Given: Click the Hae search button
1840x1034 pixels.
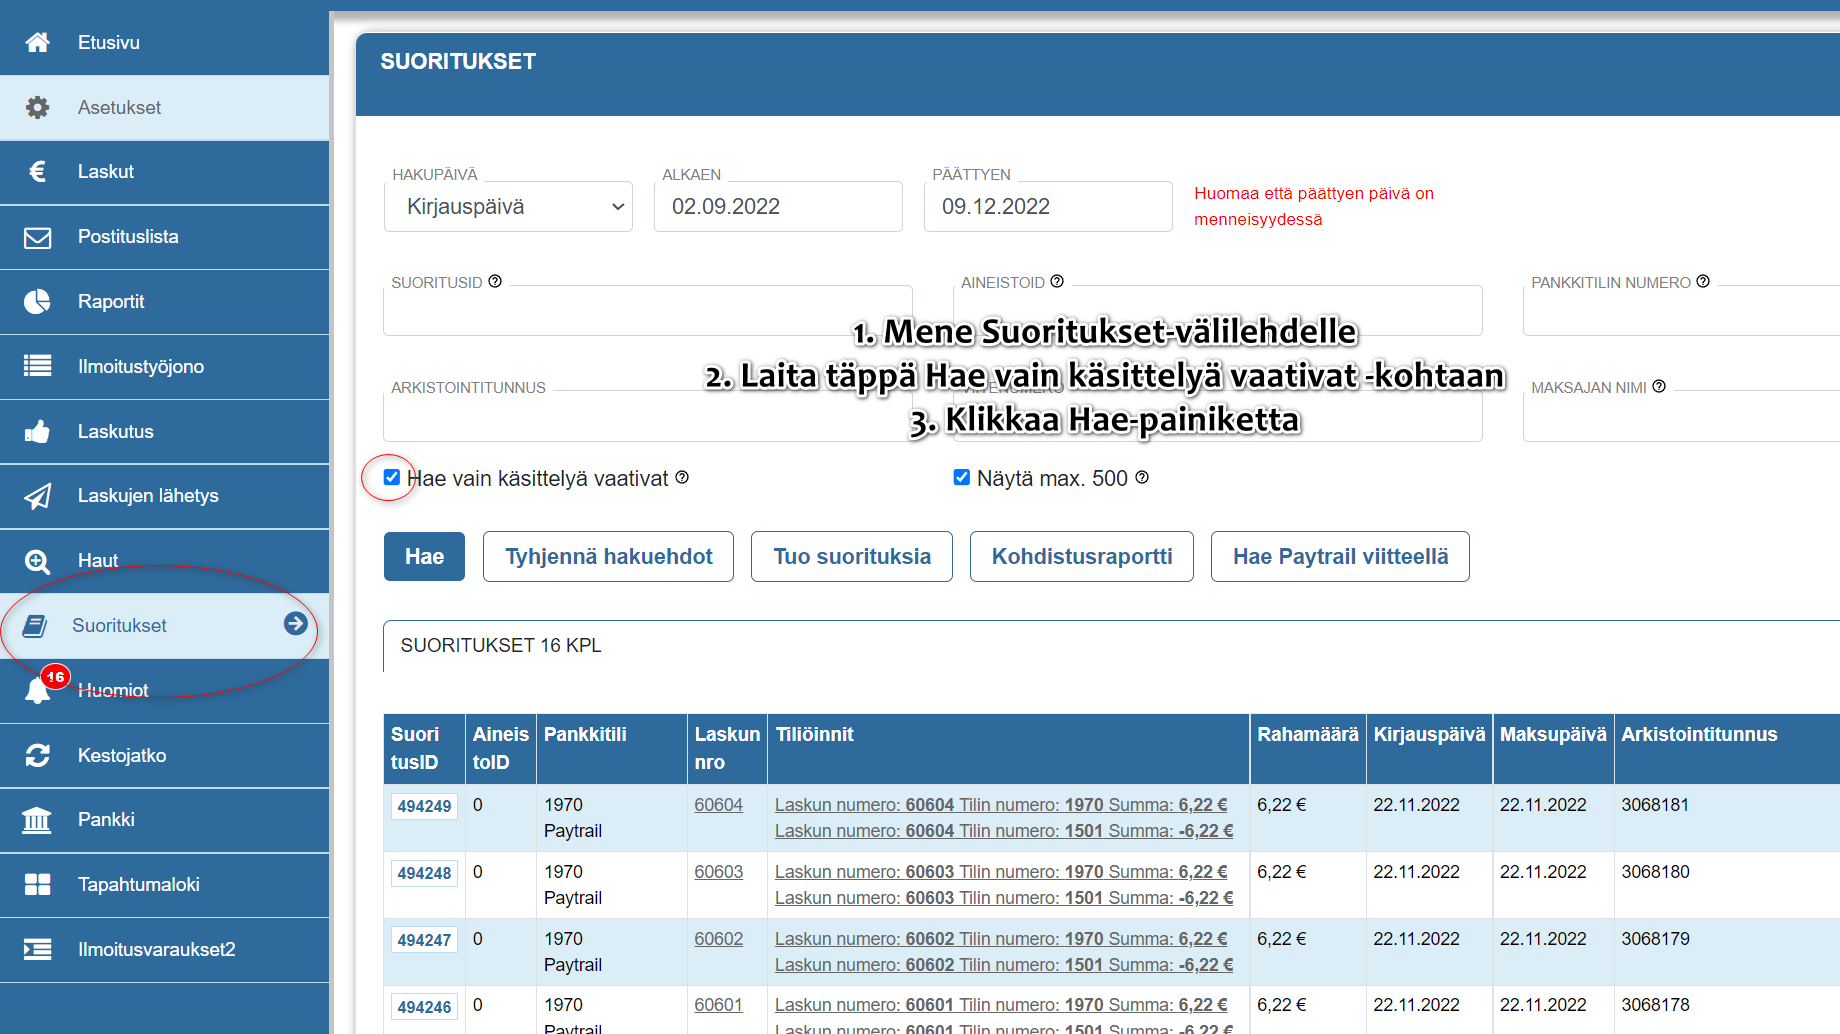Looking at the screenshot, I should [424, 556].
